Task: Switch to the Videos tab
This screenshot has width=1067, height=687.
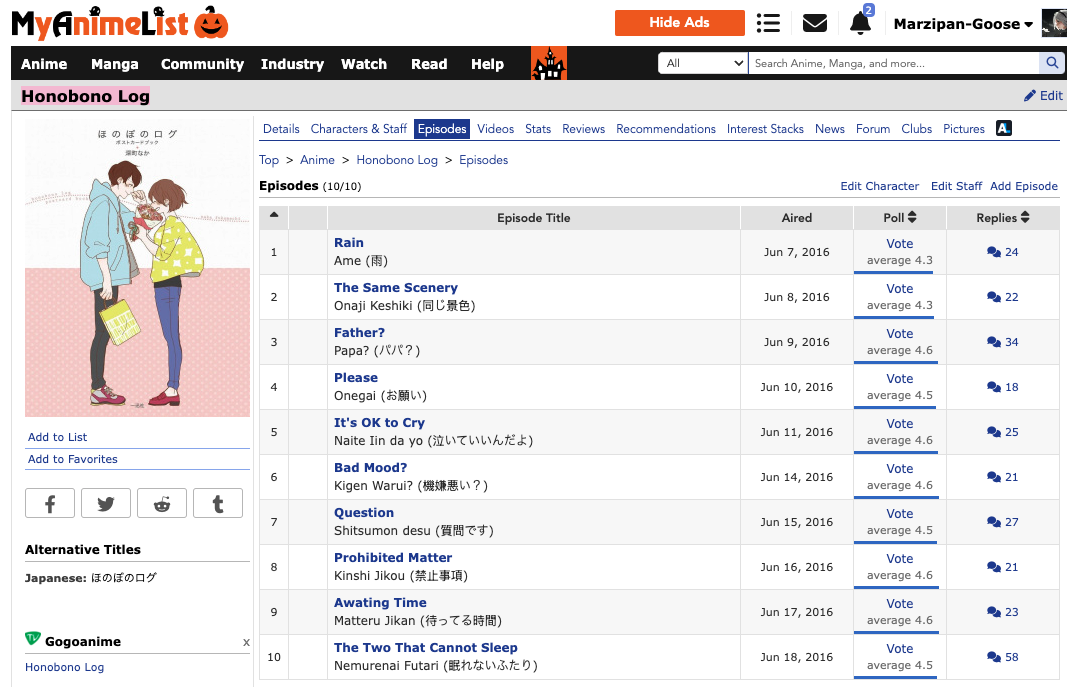Action: click(x=495, y=129)
